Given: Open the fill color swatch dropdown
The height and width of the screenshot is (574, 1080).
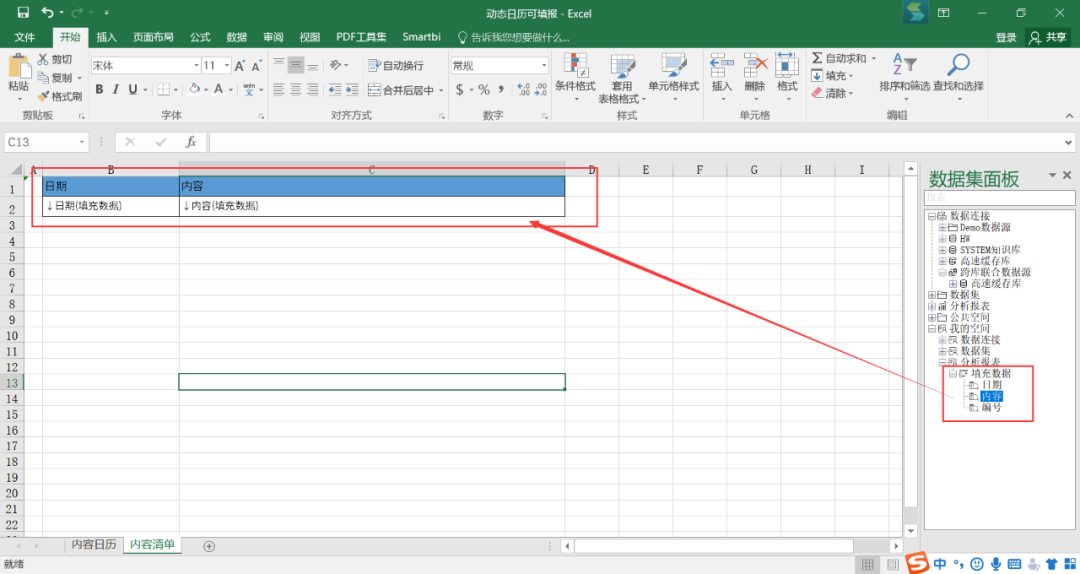Looking at the screenshot, I should tap(206, 90).
